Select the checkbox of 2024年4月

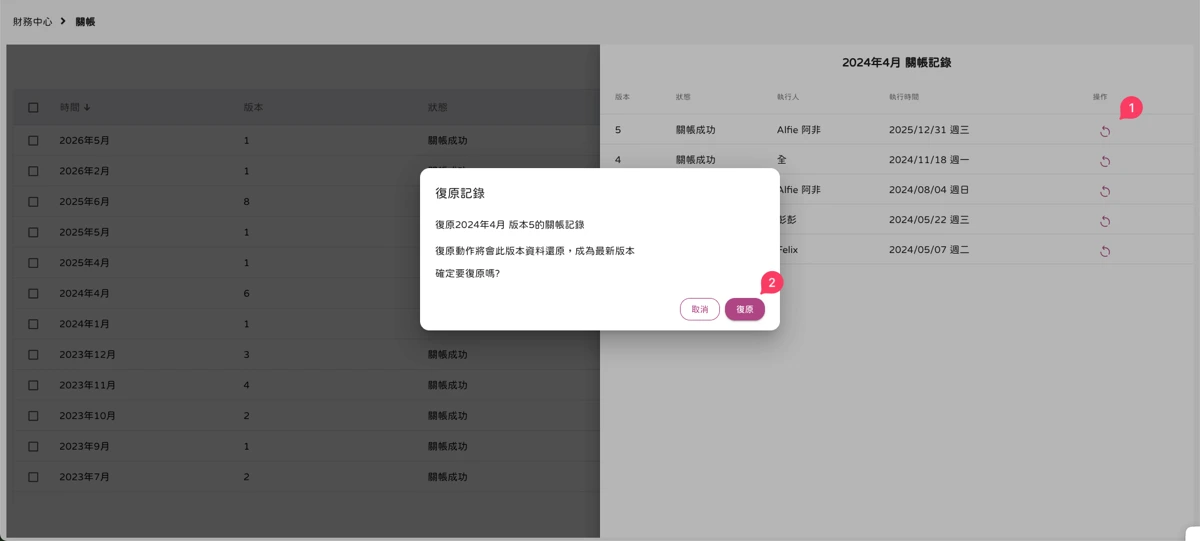tap(33, 294)
